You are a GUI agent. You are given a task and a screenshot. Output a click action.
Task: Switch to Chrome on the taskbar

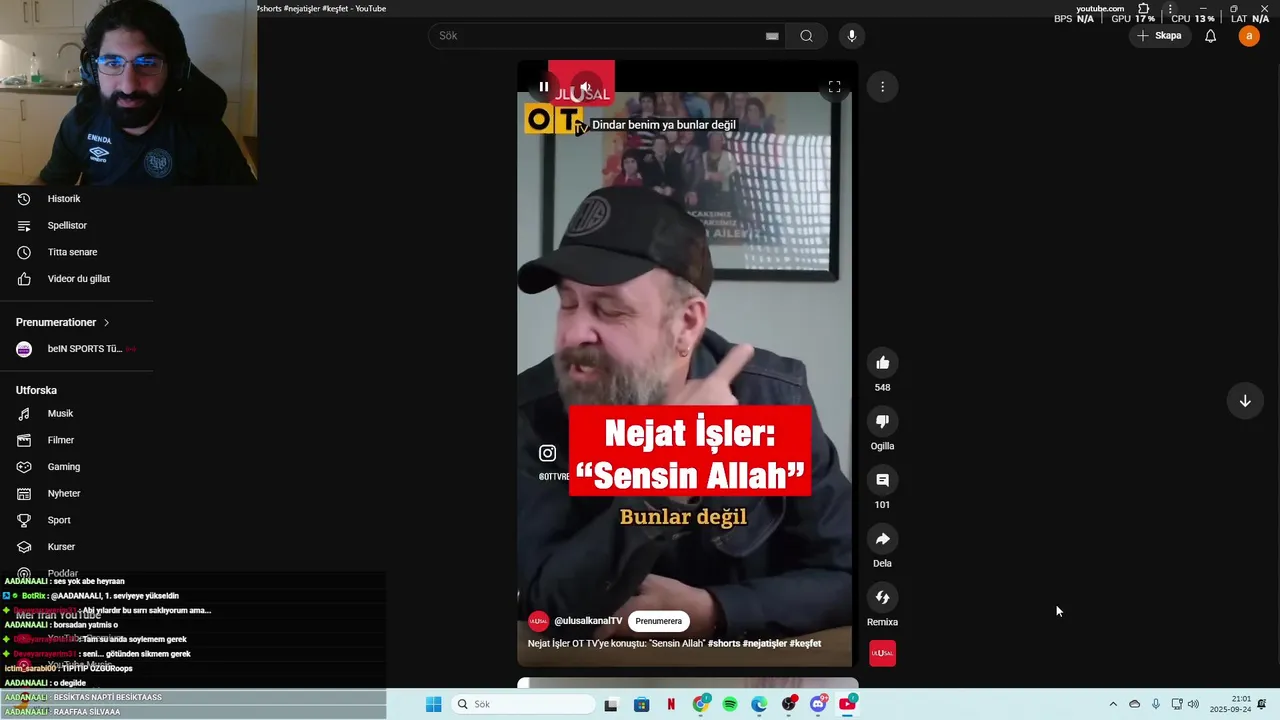tap(701, 704)
